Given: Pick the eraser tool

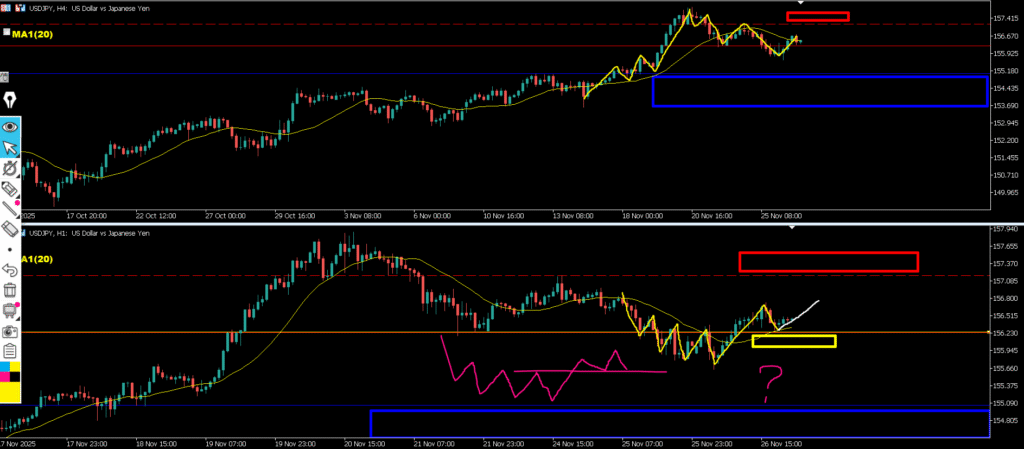Looking at the screenshot, I should point(10,229).
